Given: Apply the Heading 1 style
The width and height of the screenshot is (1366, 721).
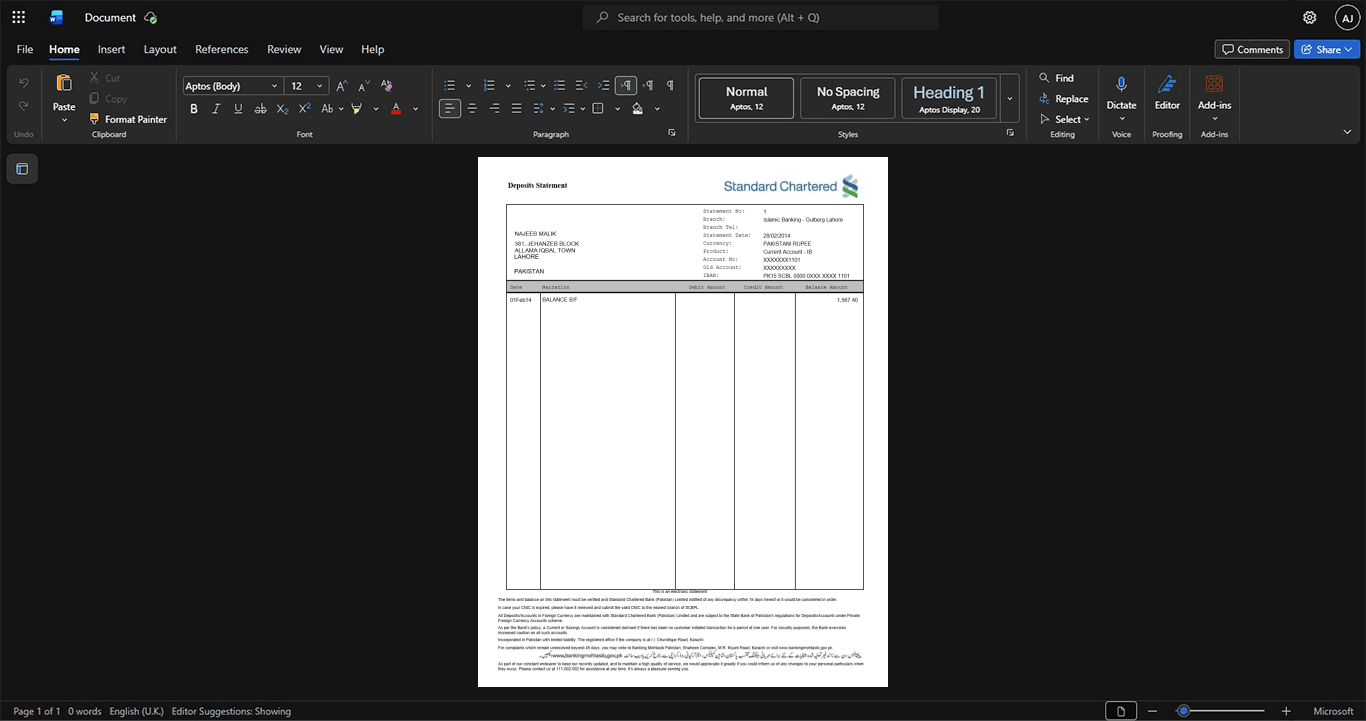Looking at the screenshot, I should [x=949, y=98].
